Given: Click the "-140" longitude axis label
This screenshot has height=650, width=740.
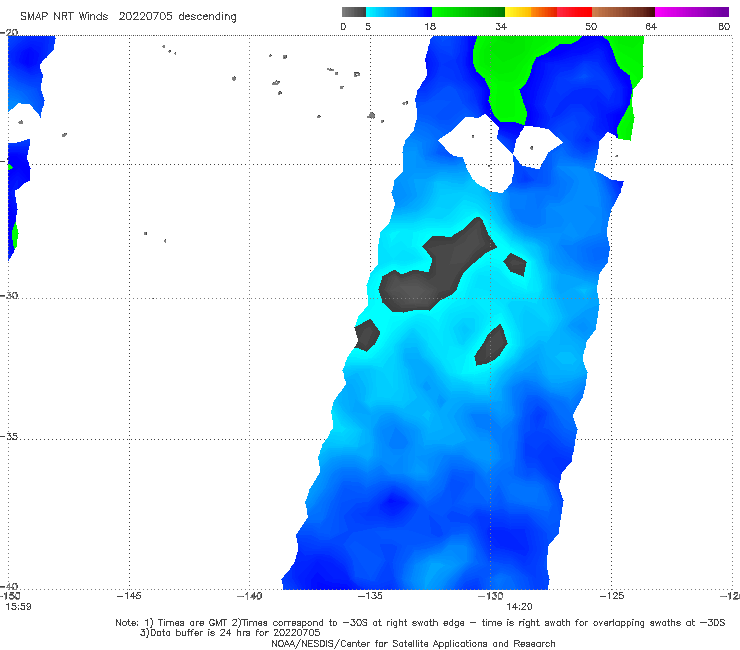Looking at the screenshot, I should click(x=249, y=596).
